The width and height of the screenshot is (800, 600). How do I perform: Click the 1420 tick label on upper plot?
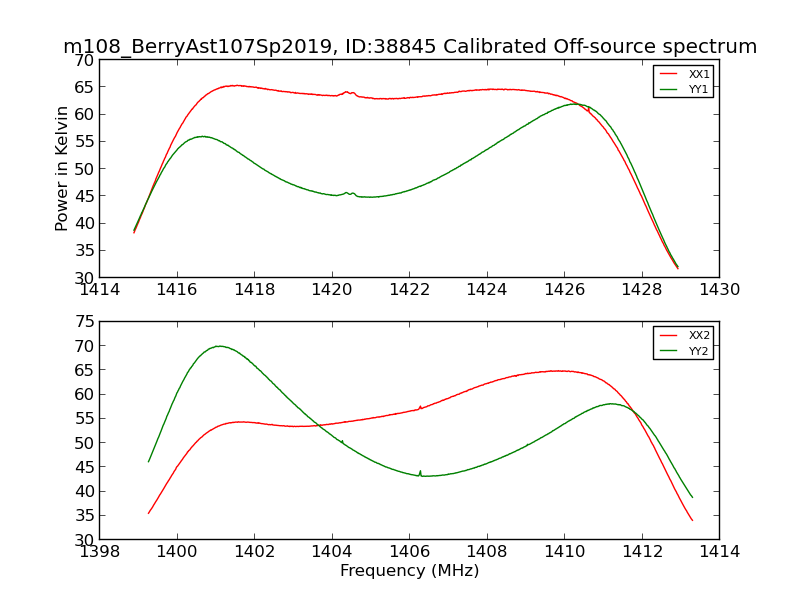332,290
